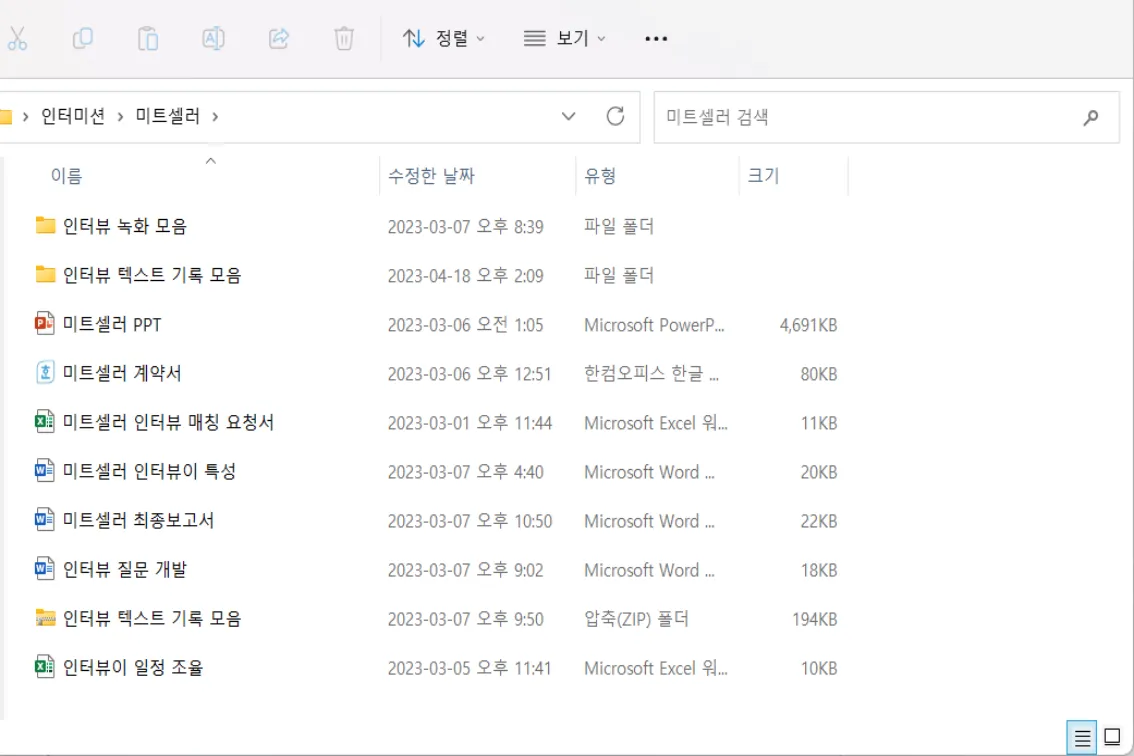Click the ZIP folder icon of 인터뷰 텍스트 기록 모음

(46, 618)
